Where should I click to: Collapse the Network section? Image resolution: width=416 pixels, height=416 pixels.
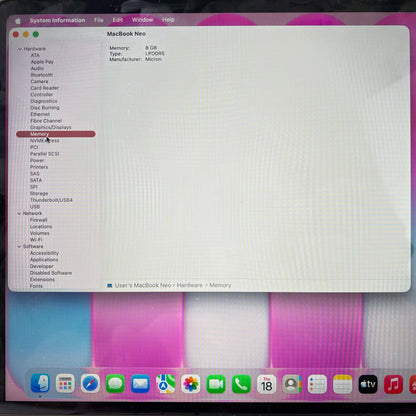point(19,213)
